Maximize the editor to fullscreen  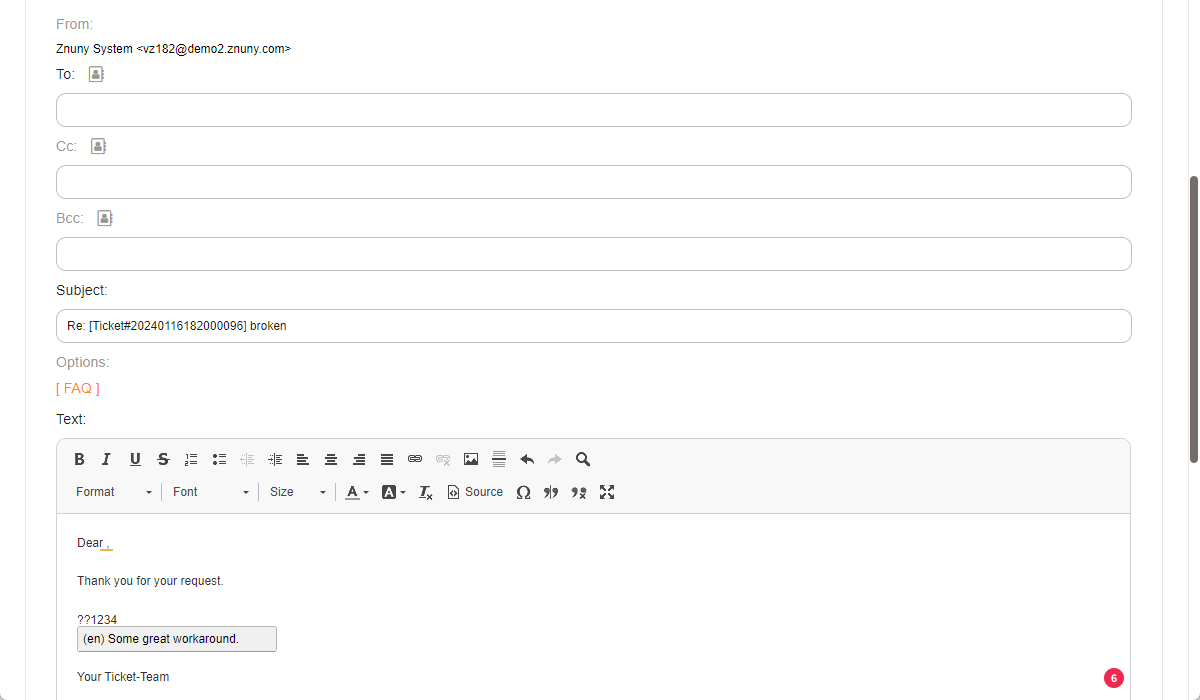pyautogui.click(x=607, y=492)
